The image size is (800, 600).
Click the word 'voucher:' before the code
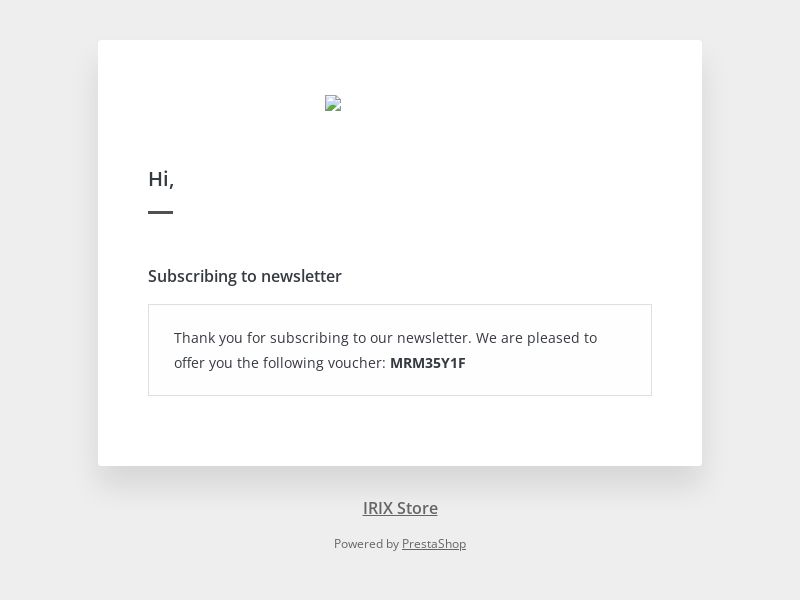click(357, 363)
